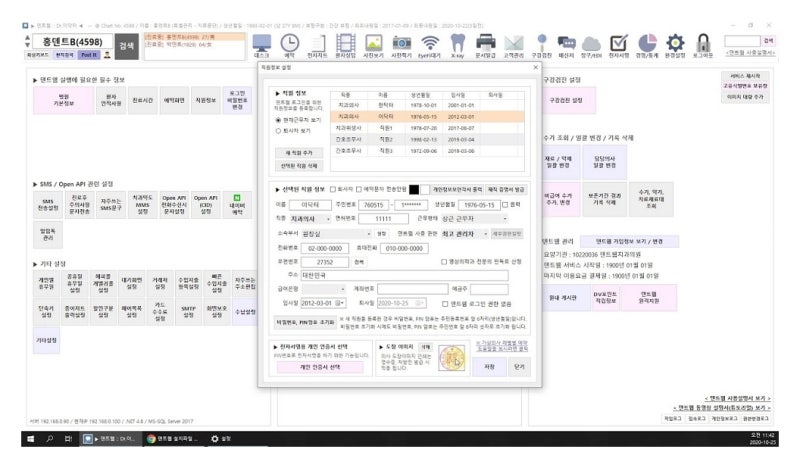Viewport: 800px width, 468px height.
Task: Open the claims/EDI cloud icon
Action: pos(591,45)
